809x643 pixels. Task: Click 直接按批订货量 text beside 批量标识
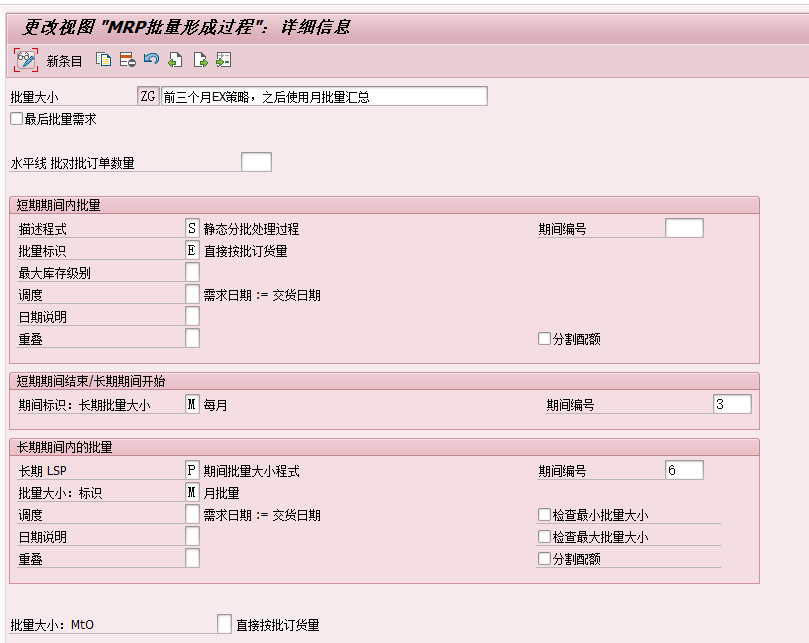[246, 251]
